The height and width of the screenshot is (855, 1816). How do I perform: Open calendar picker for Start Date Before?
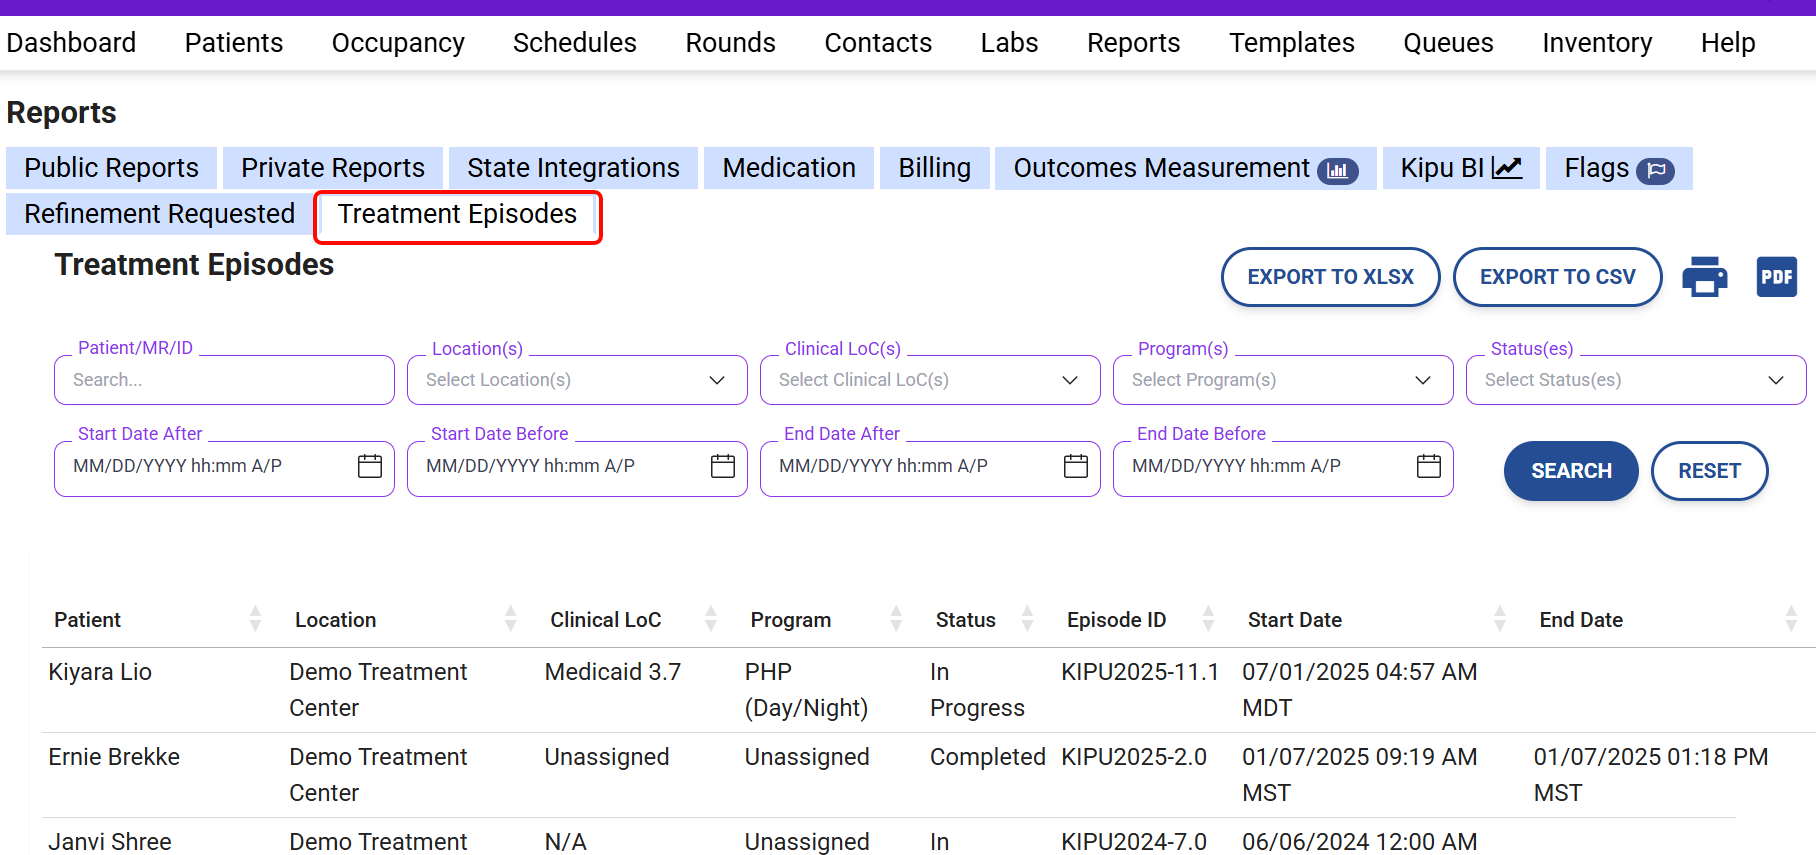[723, 466]
